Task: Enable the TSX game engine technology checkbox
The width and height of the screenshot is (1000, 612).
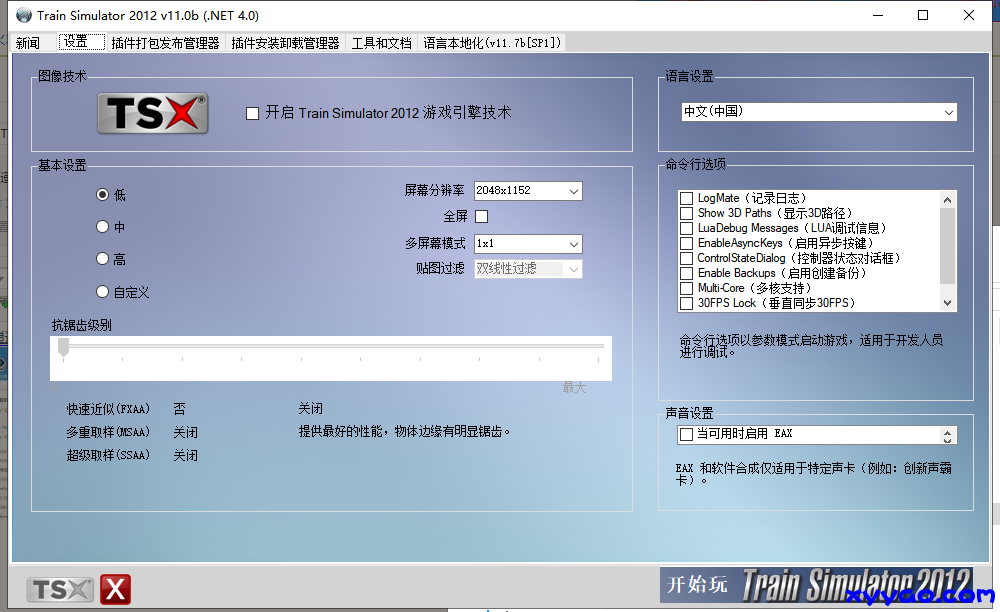Action: (252, 113)
